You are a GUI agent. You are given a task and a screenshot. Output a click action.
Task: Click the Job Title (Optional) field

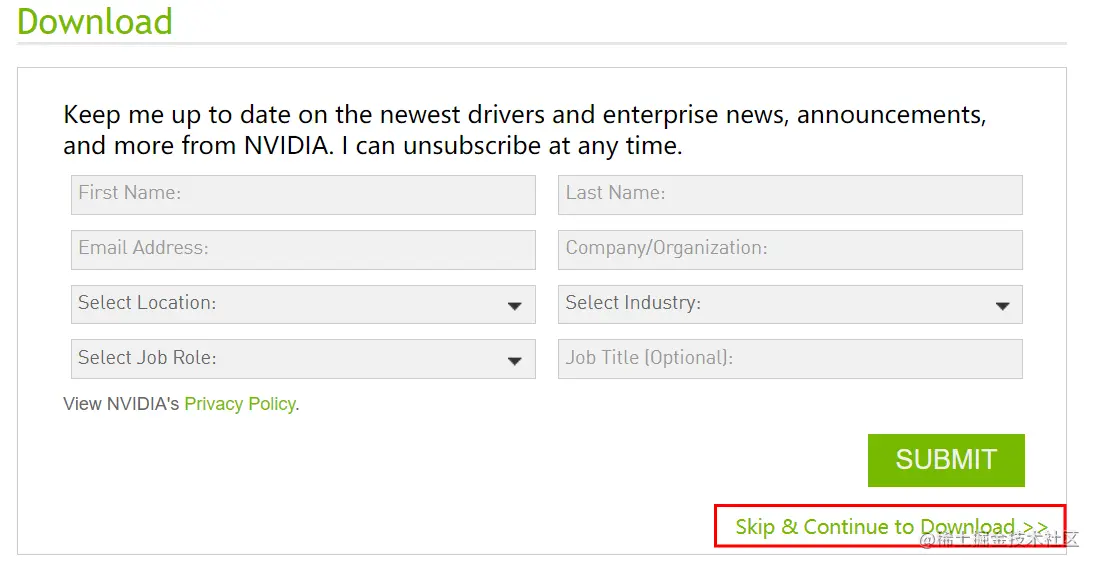point(790,359)
